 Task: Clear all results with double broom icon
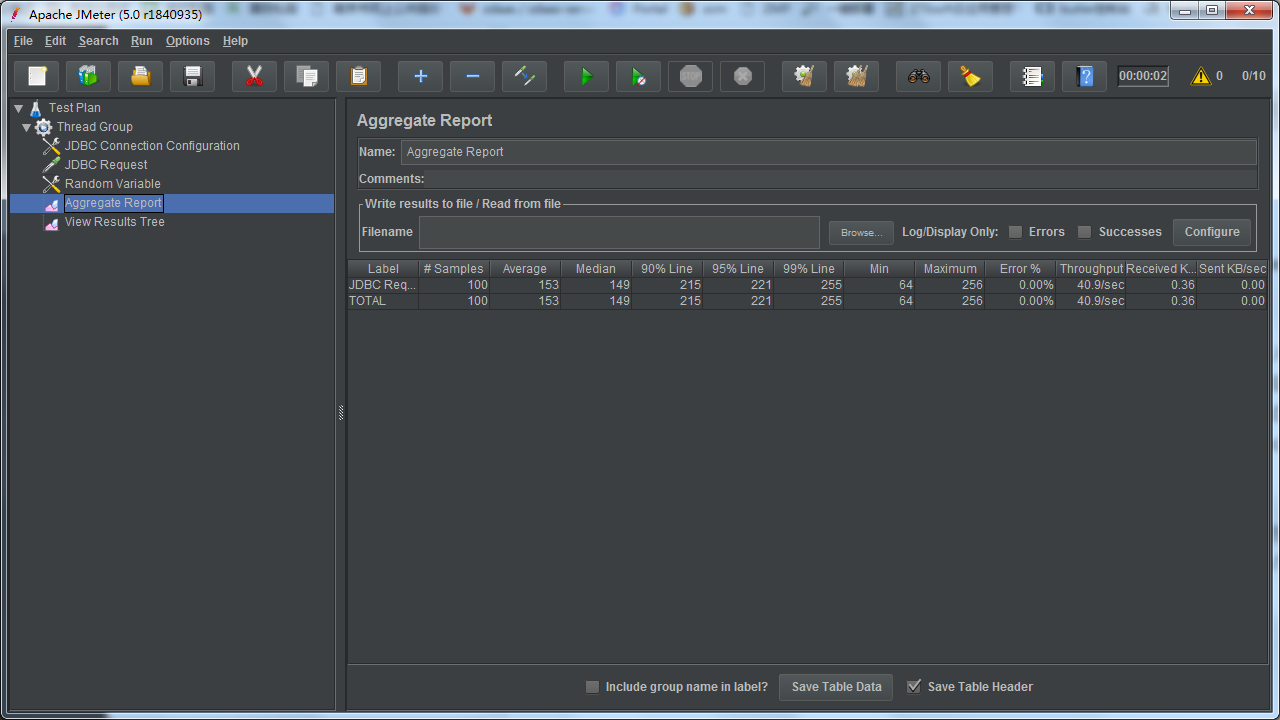tap(857, 76)
